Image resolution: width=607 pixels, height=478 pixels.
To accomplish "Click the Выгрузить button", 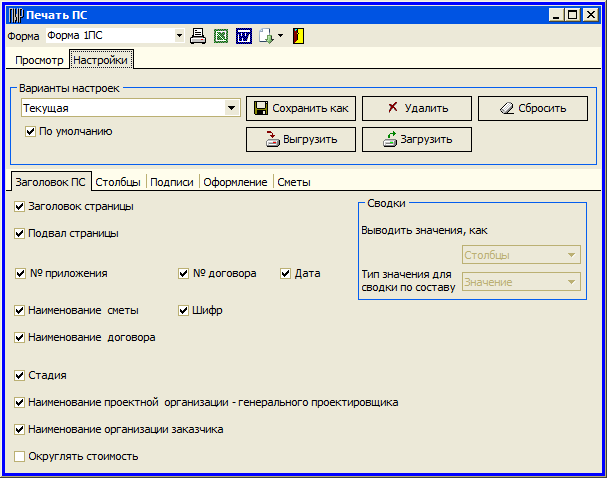I will tap(300, 140).
